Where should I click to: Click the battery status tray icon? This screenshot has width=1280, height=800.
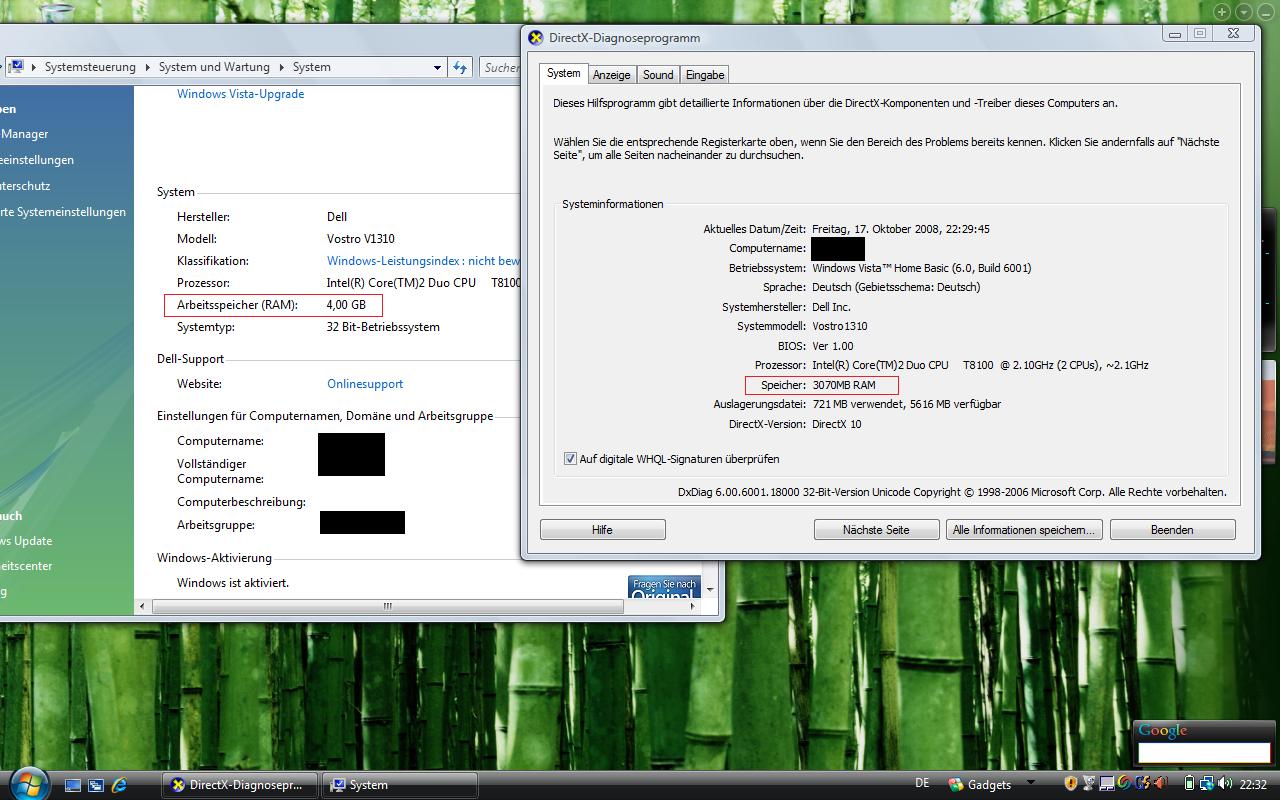pos(1189,784)
